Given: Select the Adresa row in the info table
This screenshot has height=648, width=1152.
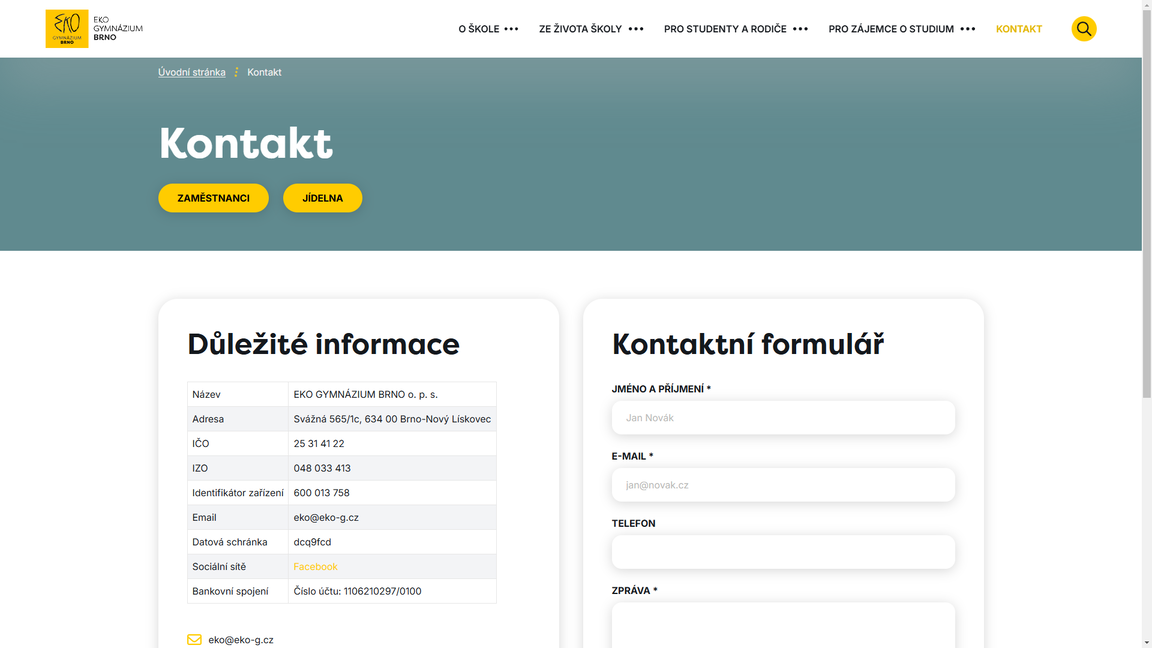Looking at the screenshot, I should pos(340,418).
